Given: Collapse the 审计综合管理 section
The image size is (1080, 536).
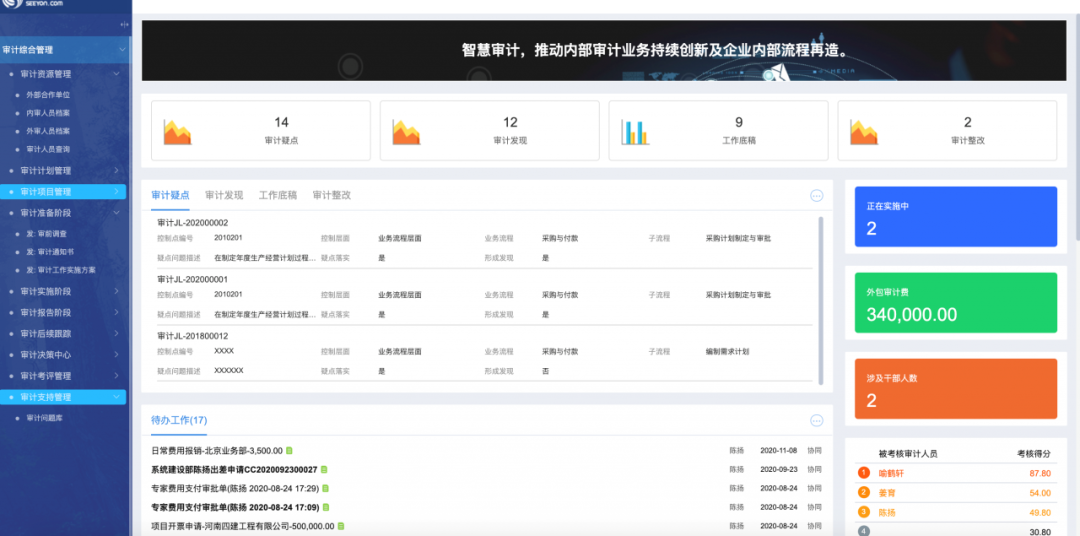Looking at the screenshot, I should click(x=121, y=49).
